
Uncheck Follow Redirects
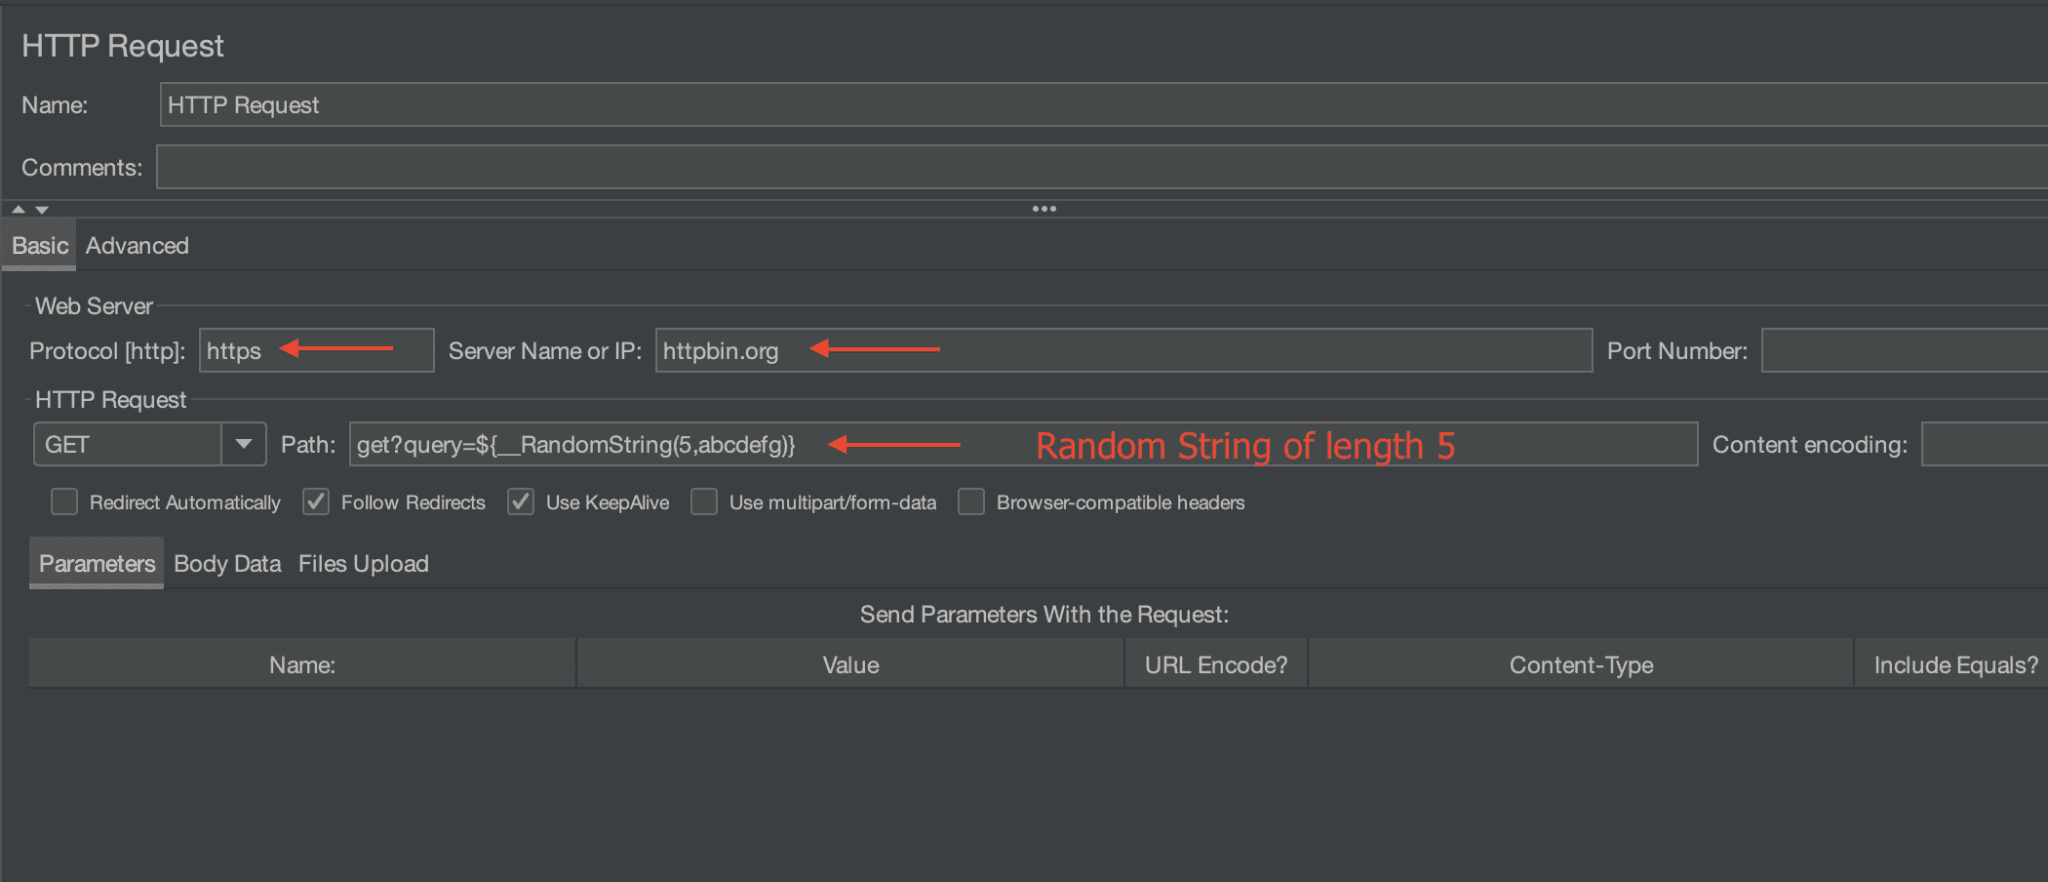click(316, 502)
